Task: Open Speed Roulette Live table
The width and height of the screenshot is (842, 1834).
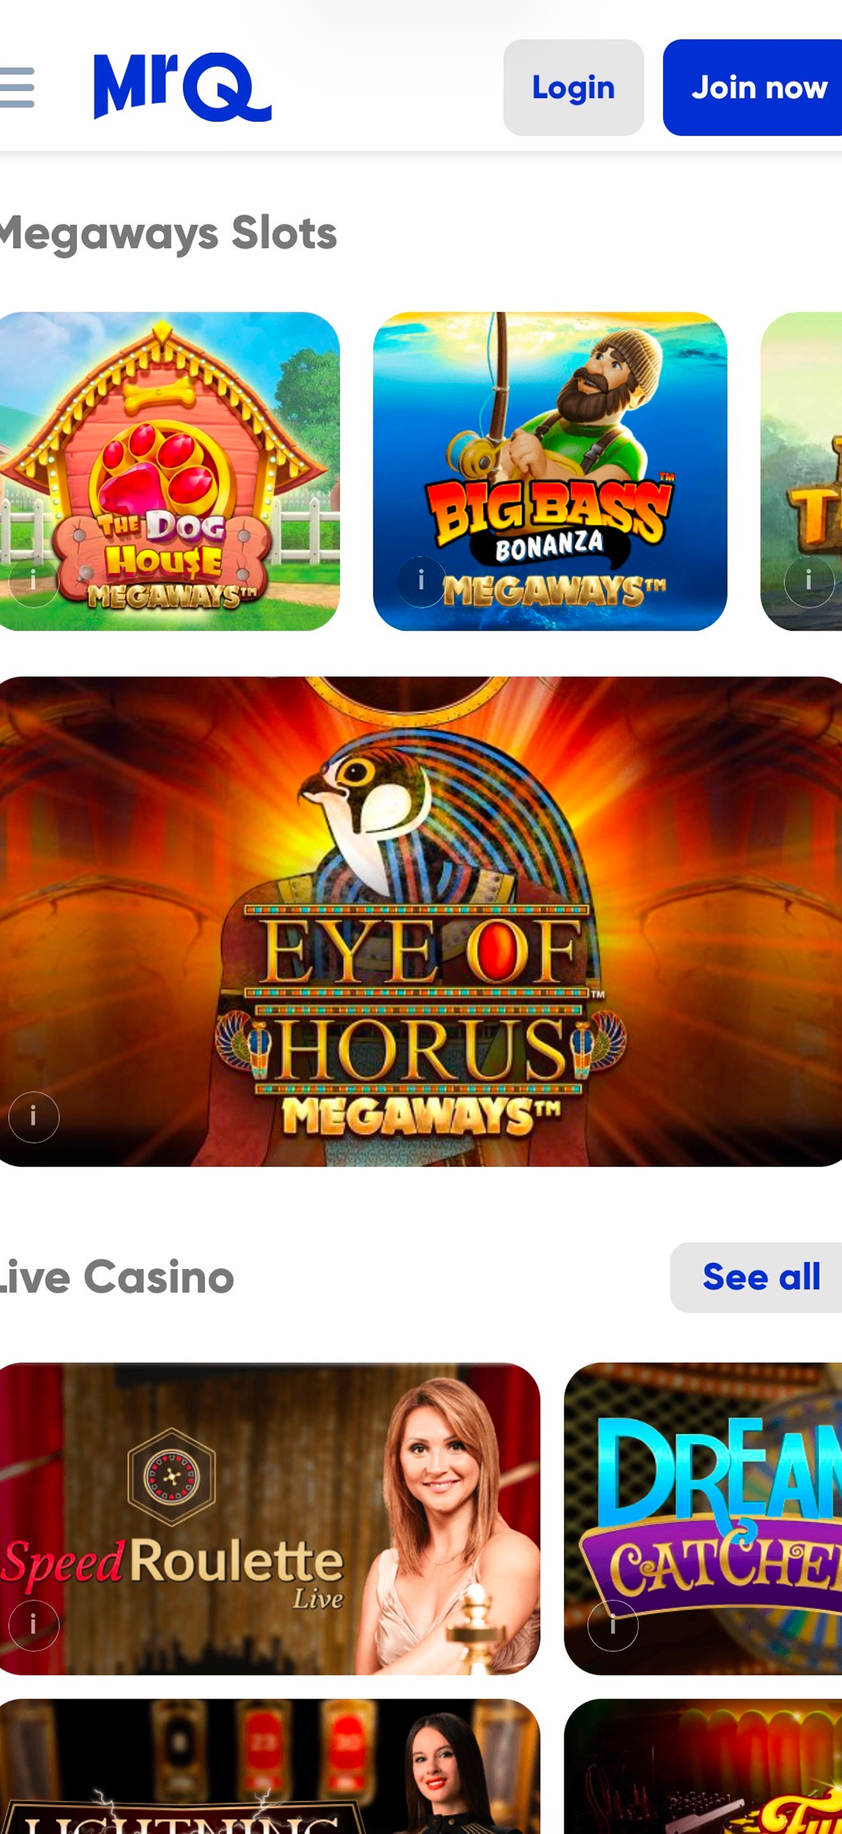Action: [269, 1518]
